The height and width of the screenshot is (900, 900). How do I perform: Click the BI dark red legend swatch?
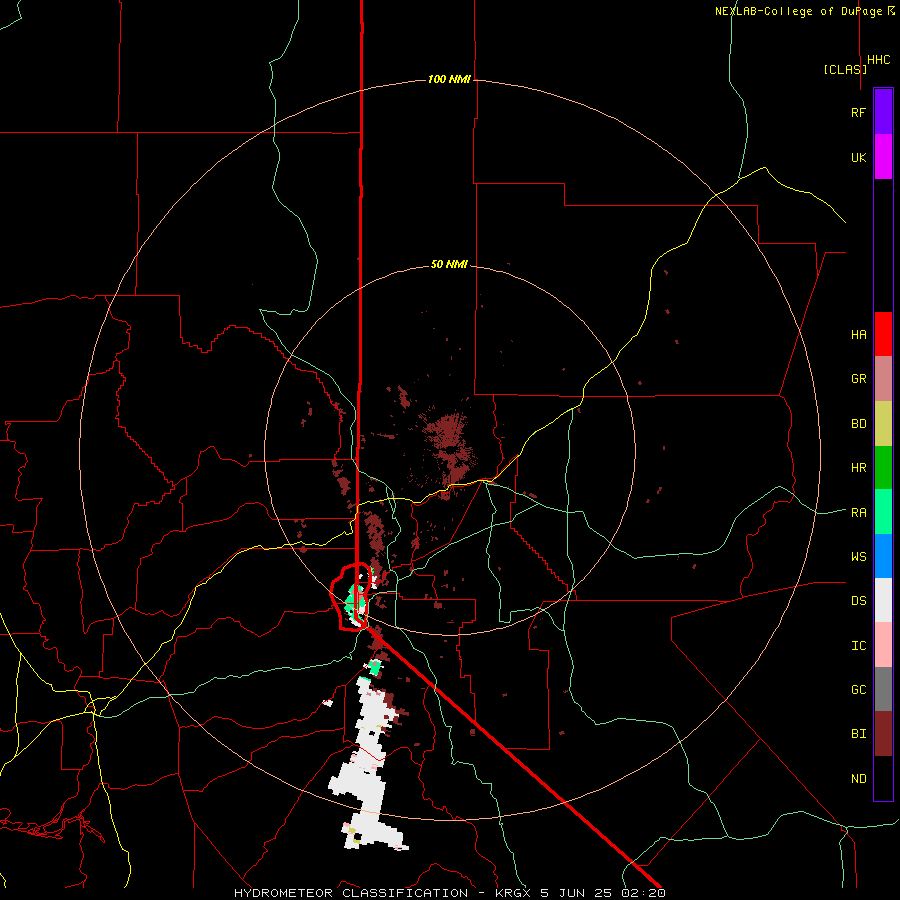(x=883, y=734)
